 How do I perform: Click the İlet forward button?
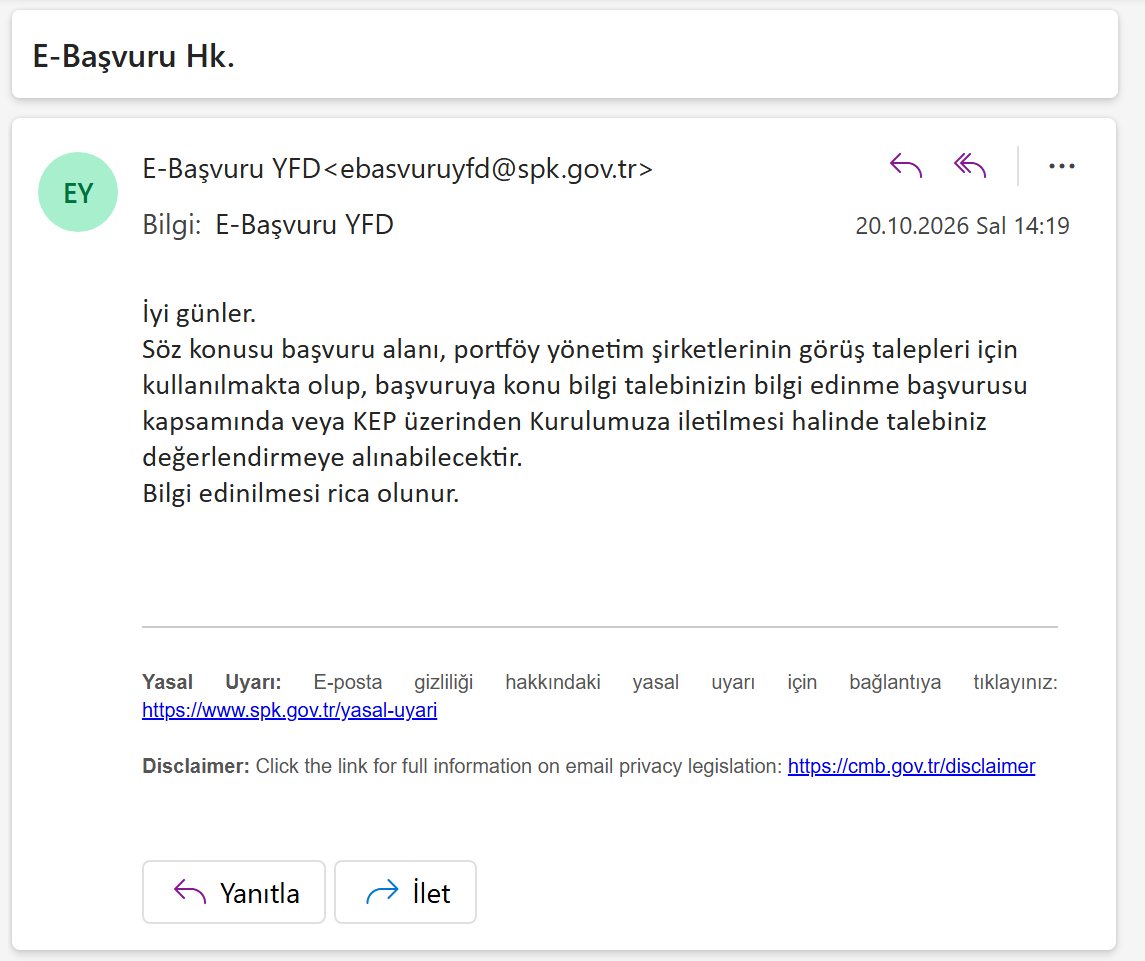tap(405, 892)
